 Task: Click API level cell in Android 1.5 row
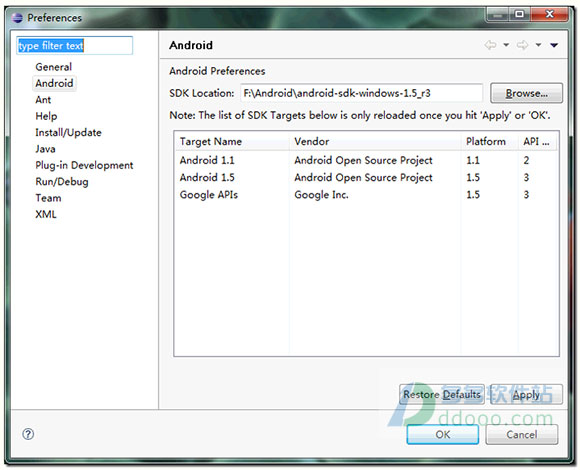click(x=526, y=177)
